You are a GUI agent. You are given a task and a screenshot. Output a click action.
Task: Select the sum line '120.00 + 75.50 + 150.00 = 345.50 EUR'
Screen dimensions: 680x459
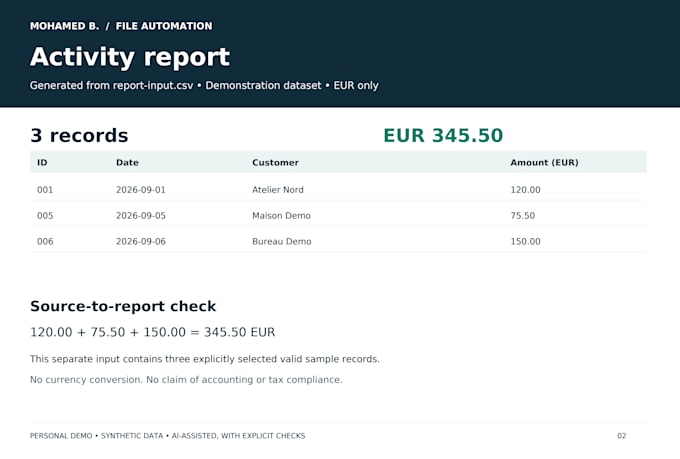[x=152, y=332]
